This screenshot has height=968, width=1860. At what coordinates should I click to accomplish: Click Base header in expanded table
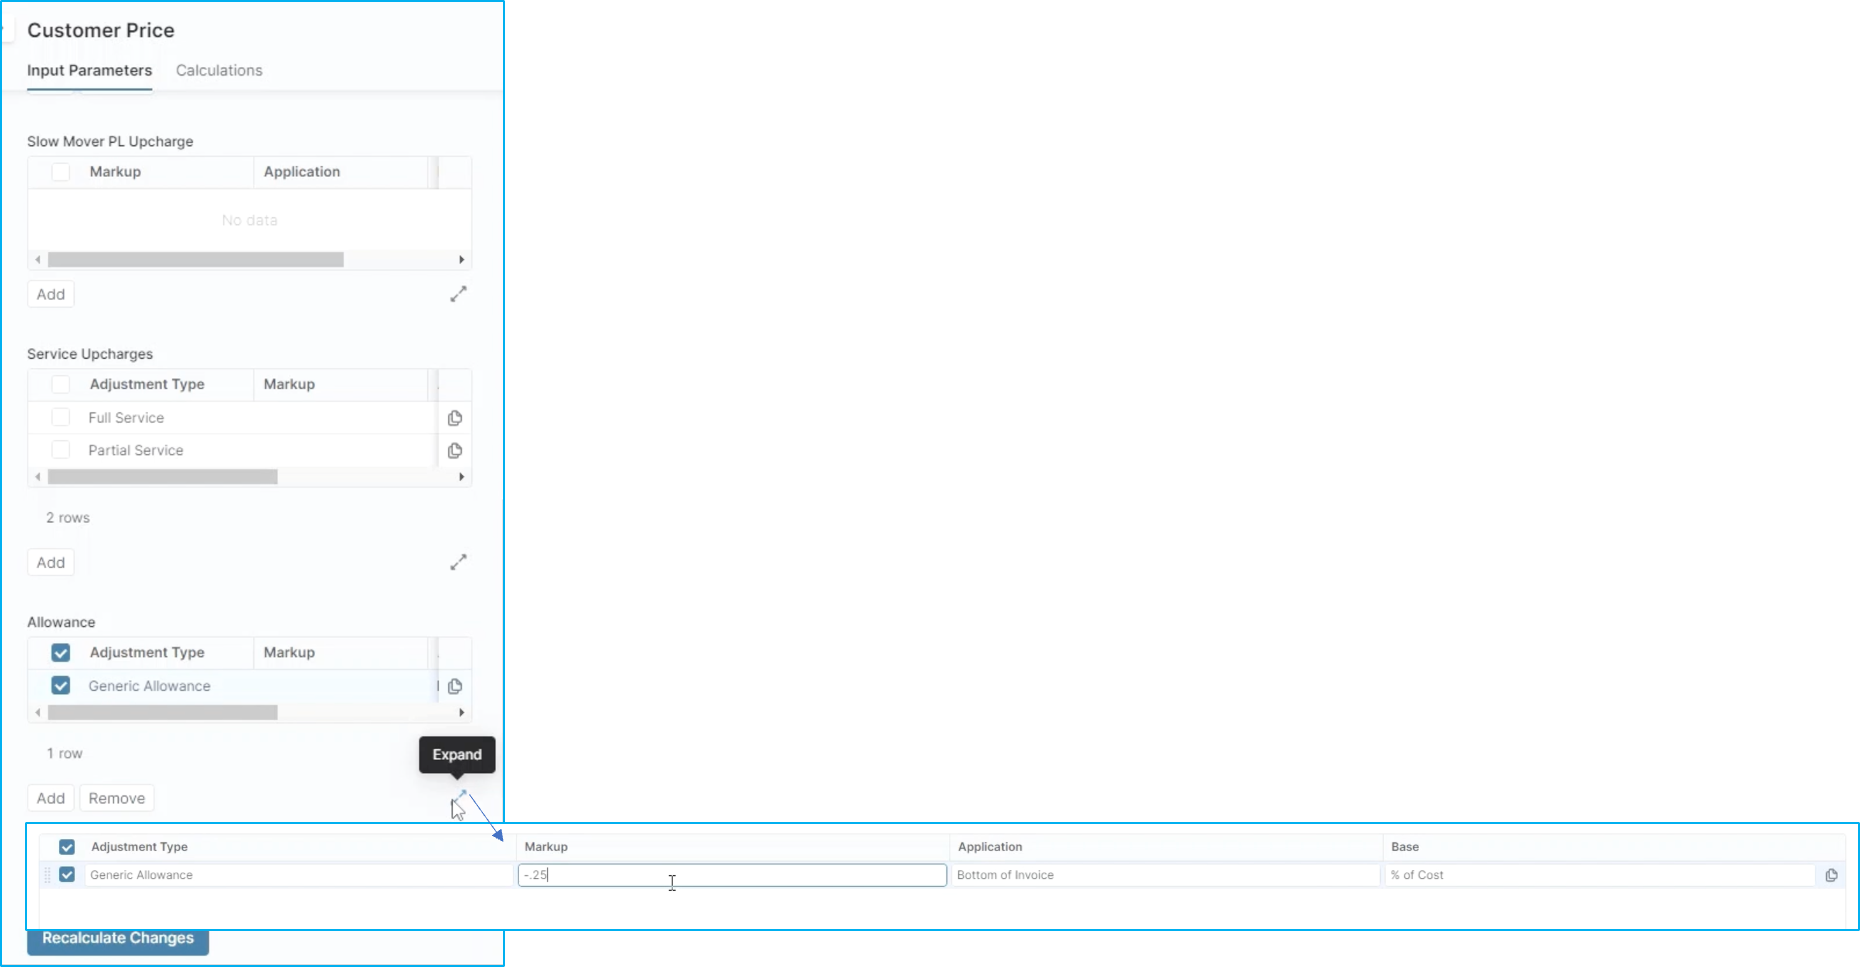pos(1405,847)
